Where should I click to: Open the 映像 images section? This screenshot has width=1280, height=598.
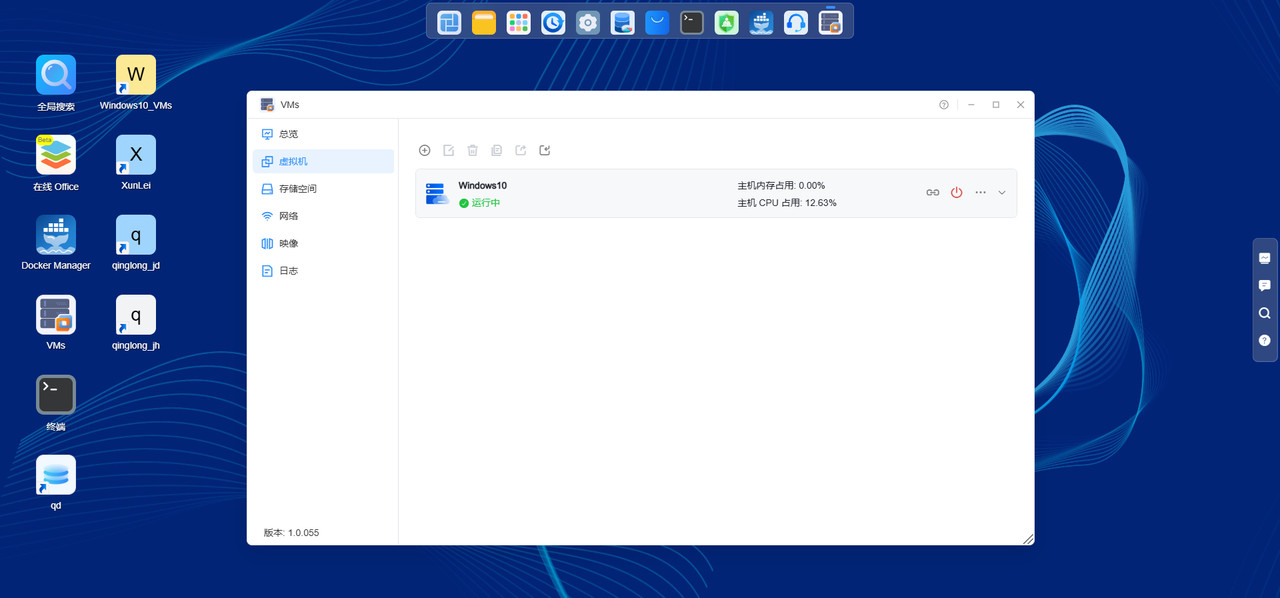click(x=321, y=243)
